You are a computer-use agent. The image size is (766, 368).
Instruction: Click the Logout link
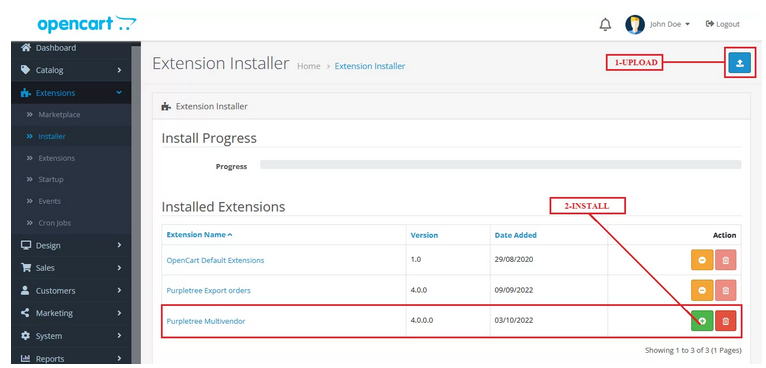(x=723, y=24)
